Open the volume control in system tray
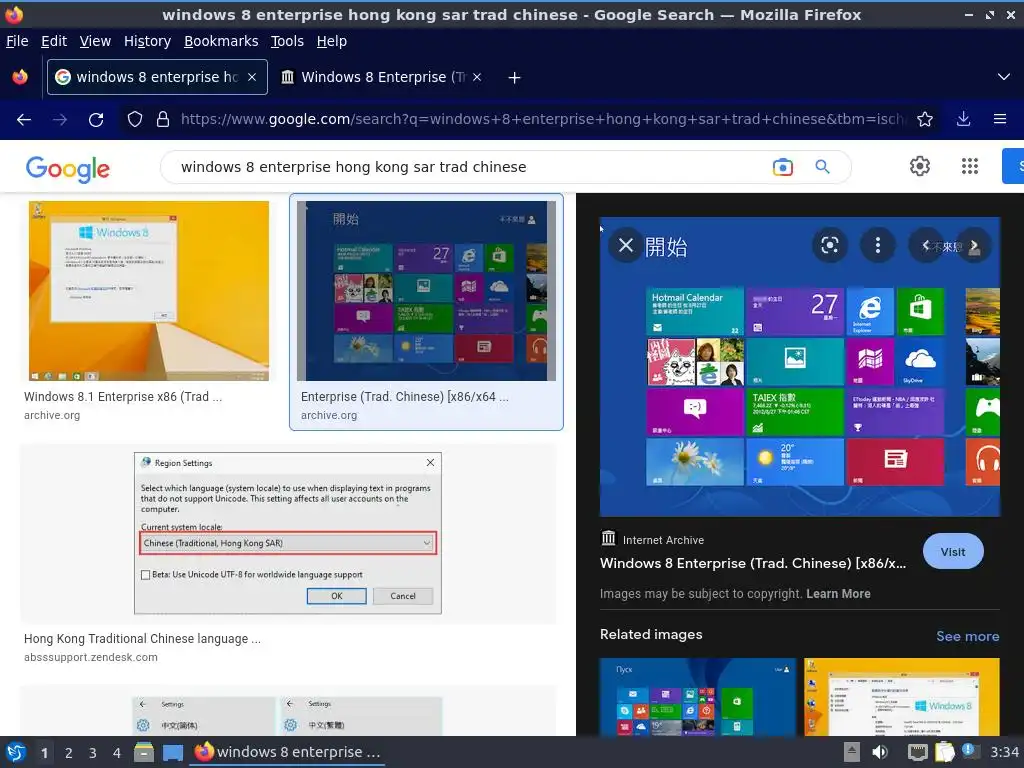1024x768 pixels. tap(880, 752)
